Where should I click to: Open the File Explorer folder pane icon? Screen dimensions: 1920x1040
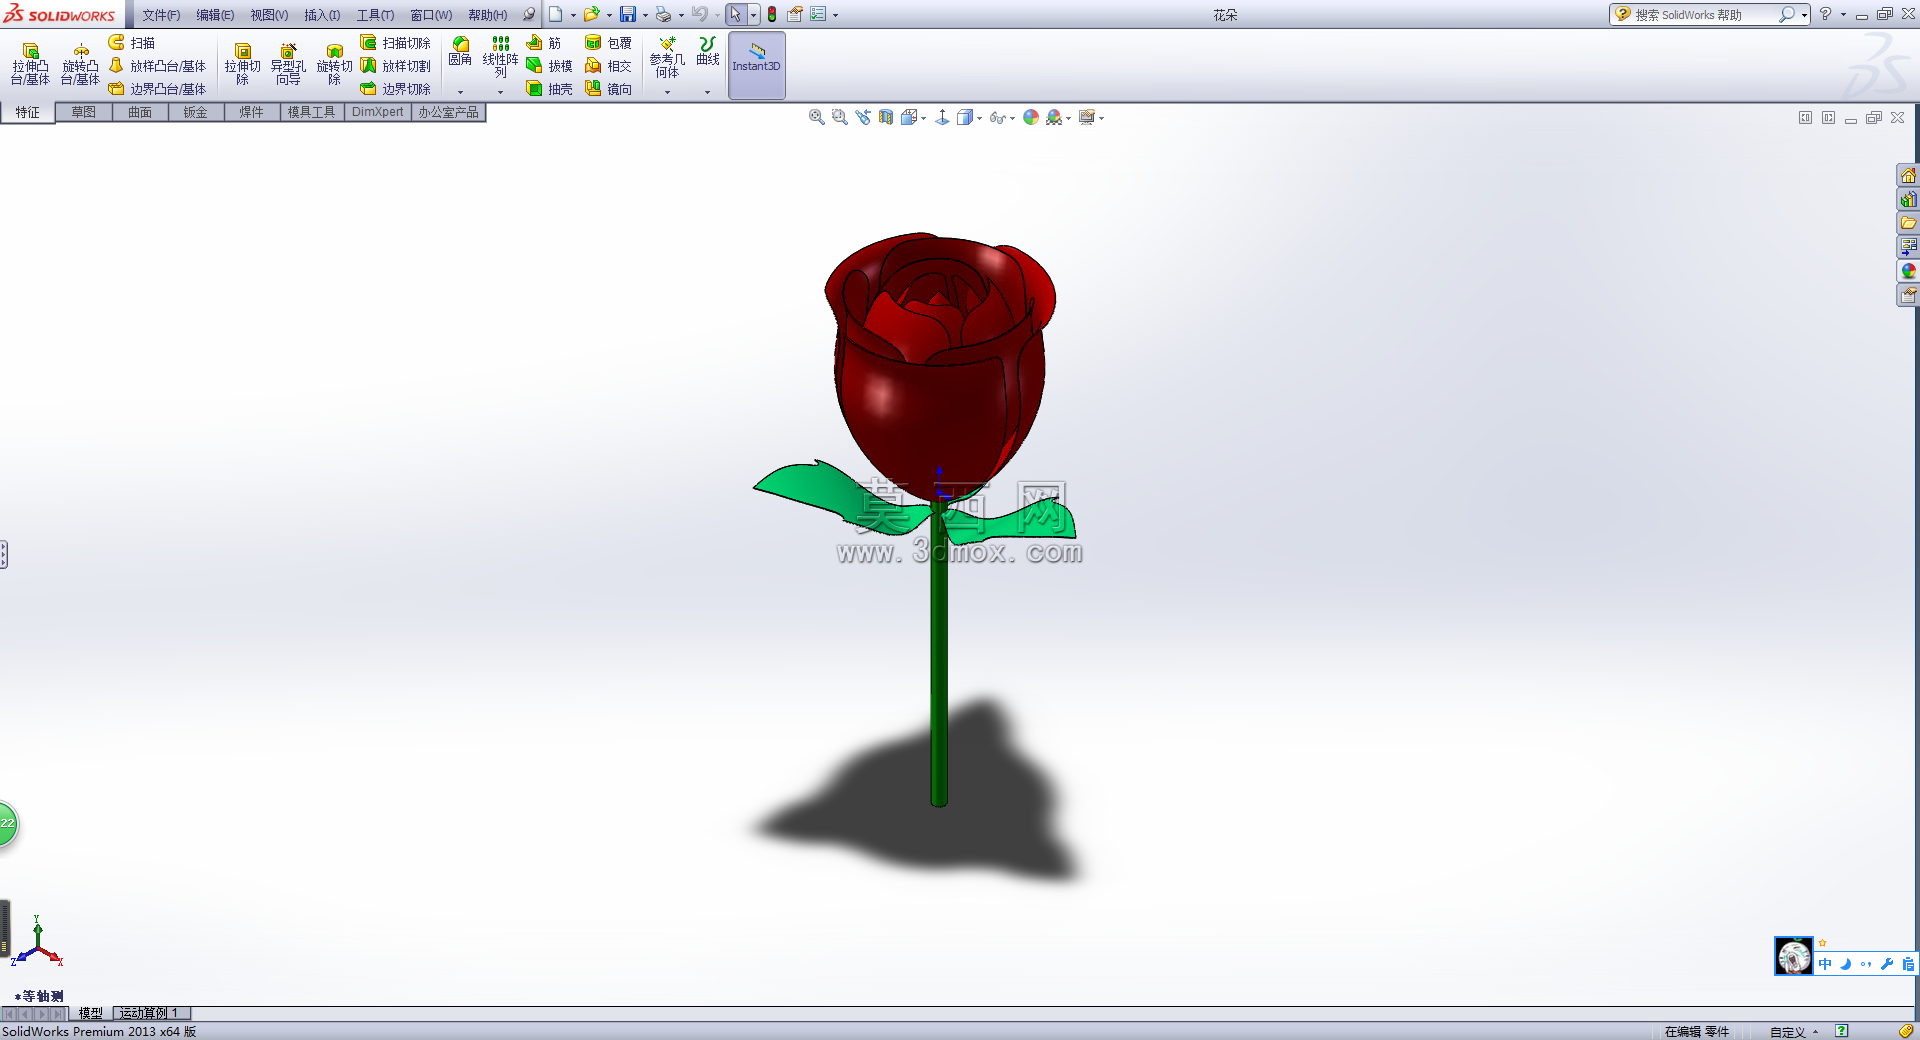click(x=1908, y=223)
